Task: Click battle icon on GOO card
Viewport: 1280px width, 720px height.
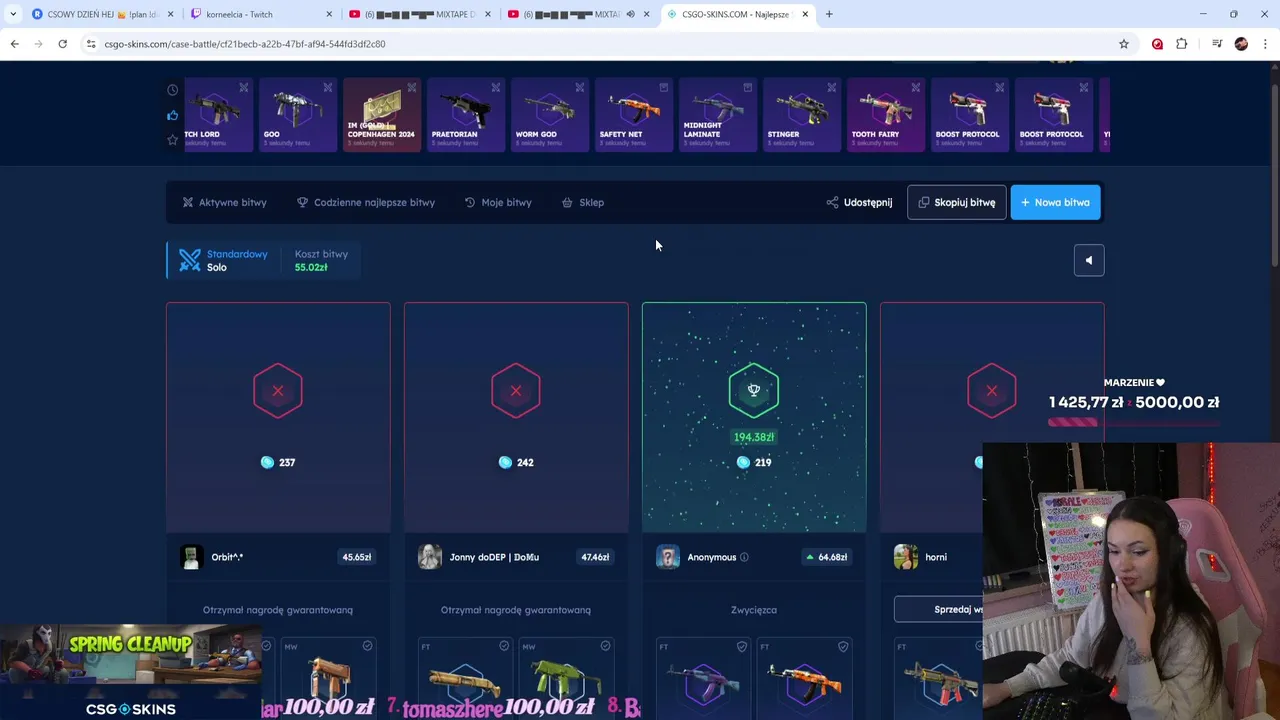Action: coord(327,88)
